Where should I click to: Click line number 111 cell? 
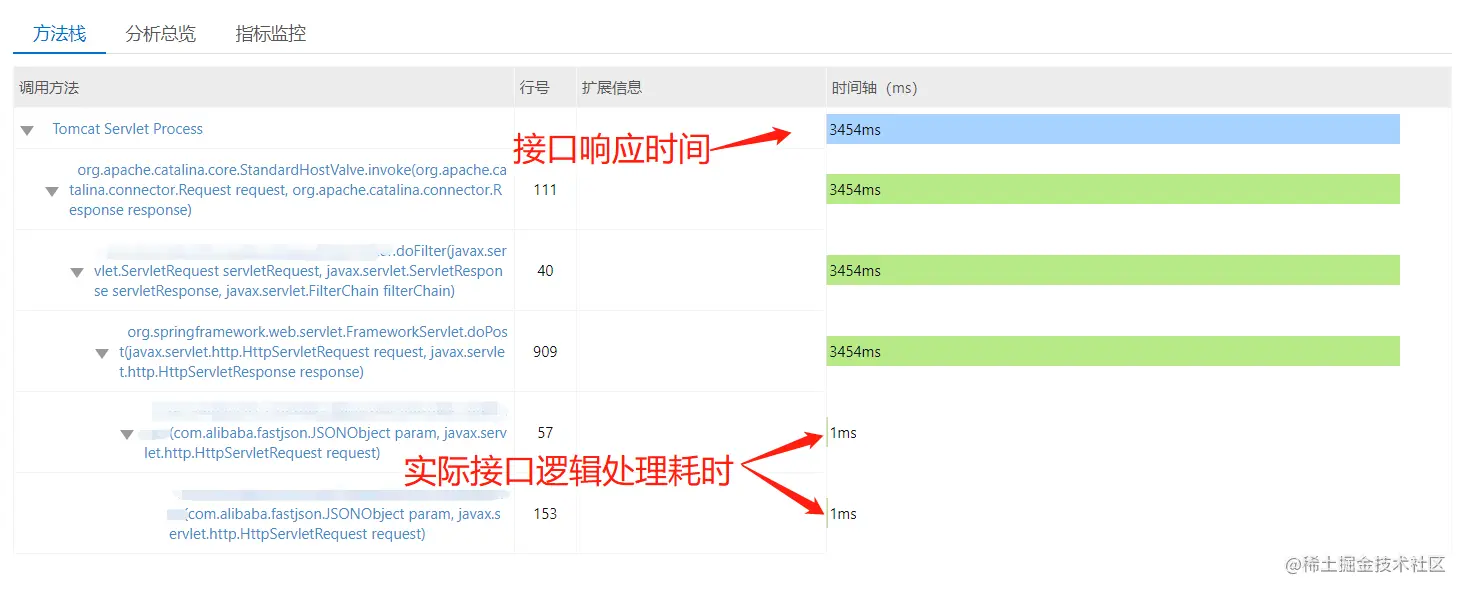tap(545, 190)
